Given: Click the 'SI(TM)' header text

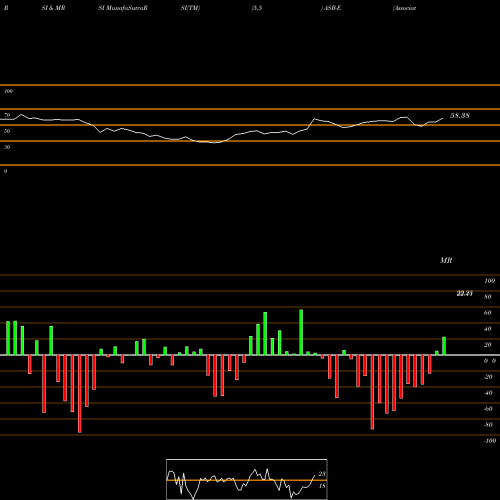Looking at the screenshot, I should (x=190, y=8).
